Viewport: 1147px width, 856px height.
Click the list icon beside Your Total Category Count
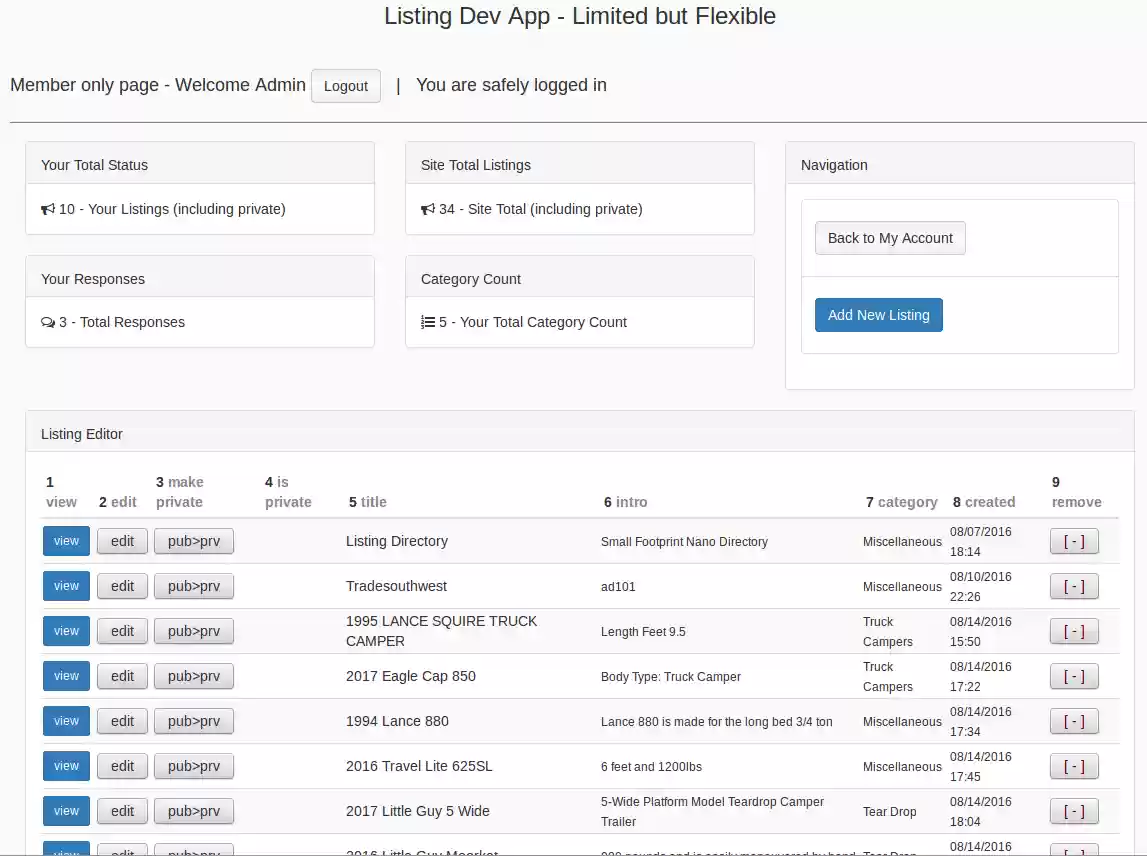pyautogui.click(x=427, y=322)
